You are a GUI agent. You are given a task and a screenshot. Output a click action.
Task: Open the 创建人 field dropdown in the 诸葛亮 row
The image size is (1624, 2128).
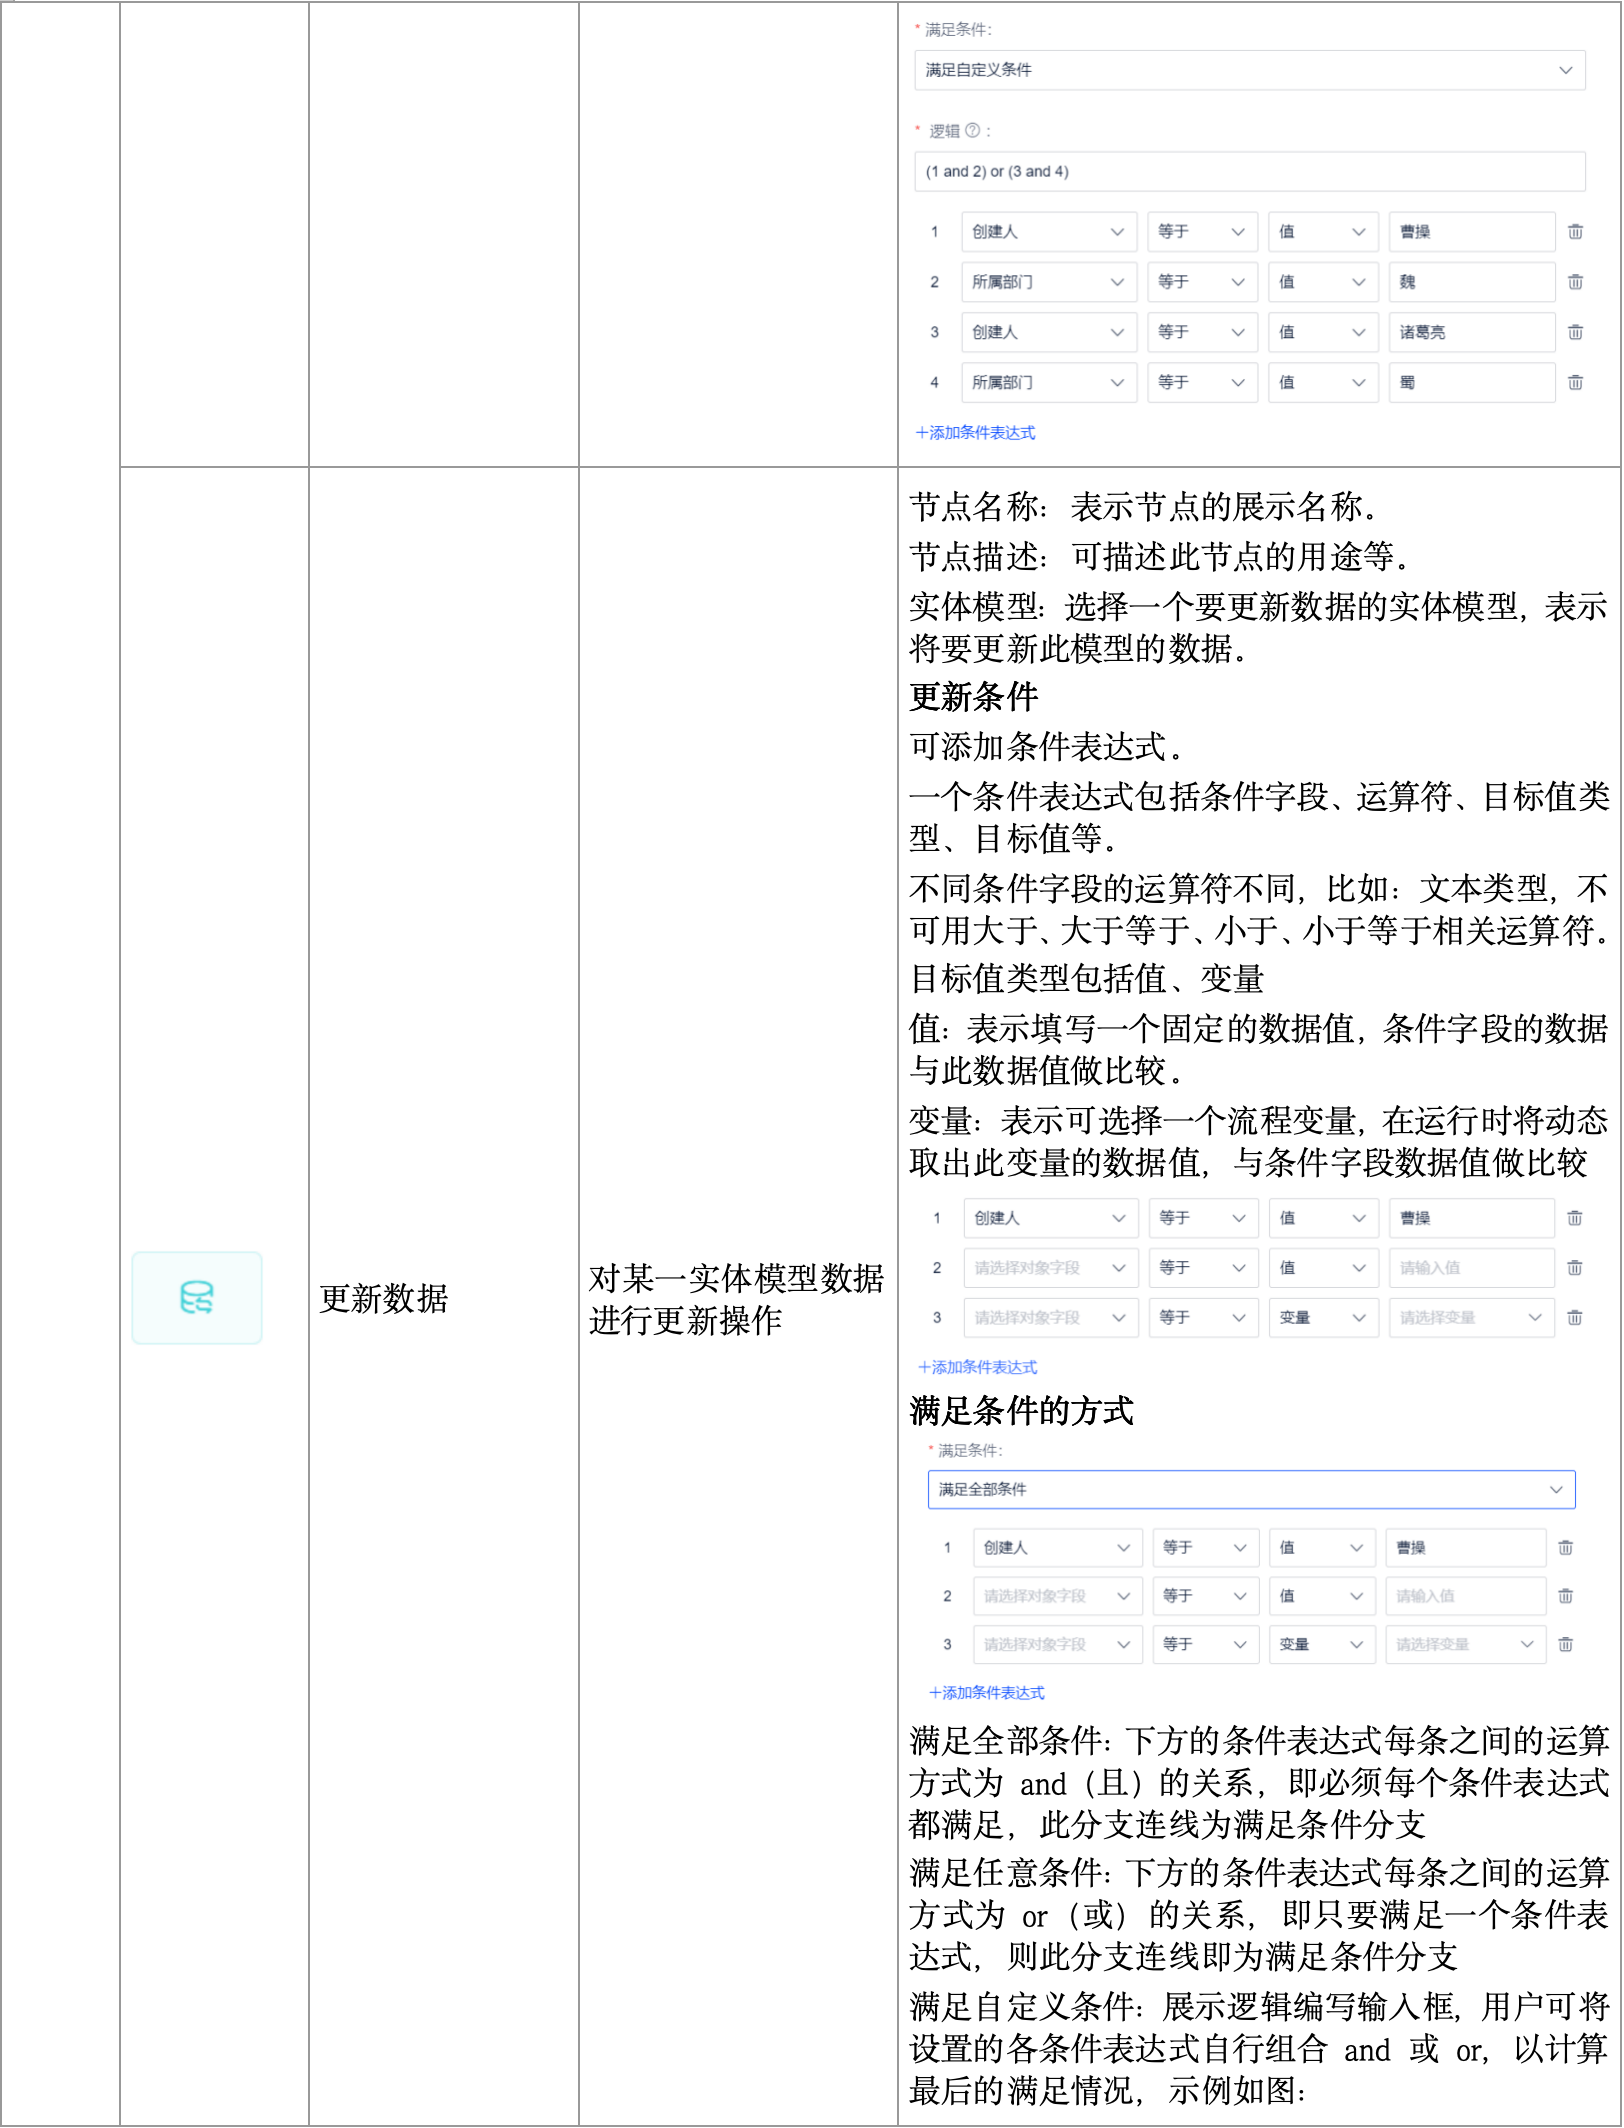pyautogui.click(x=1048, y=332)
